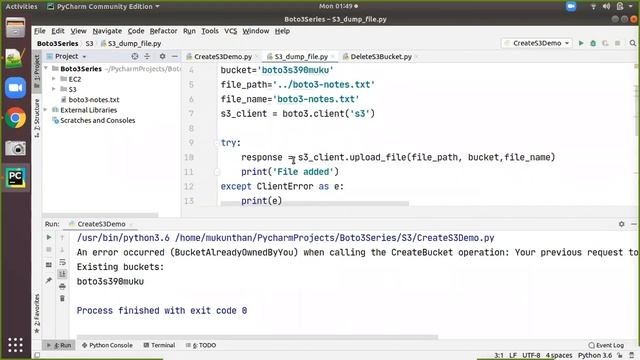This screenshot has height=360, width=640.
Task: Open Run panel settings gear
Action: point(621,224)
